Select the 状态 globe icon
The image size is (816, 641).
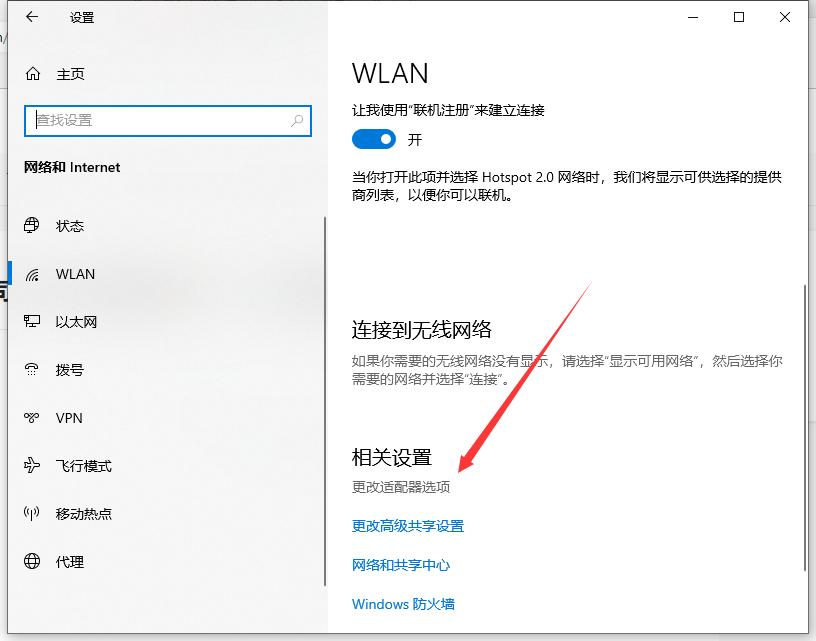point(32,225)
